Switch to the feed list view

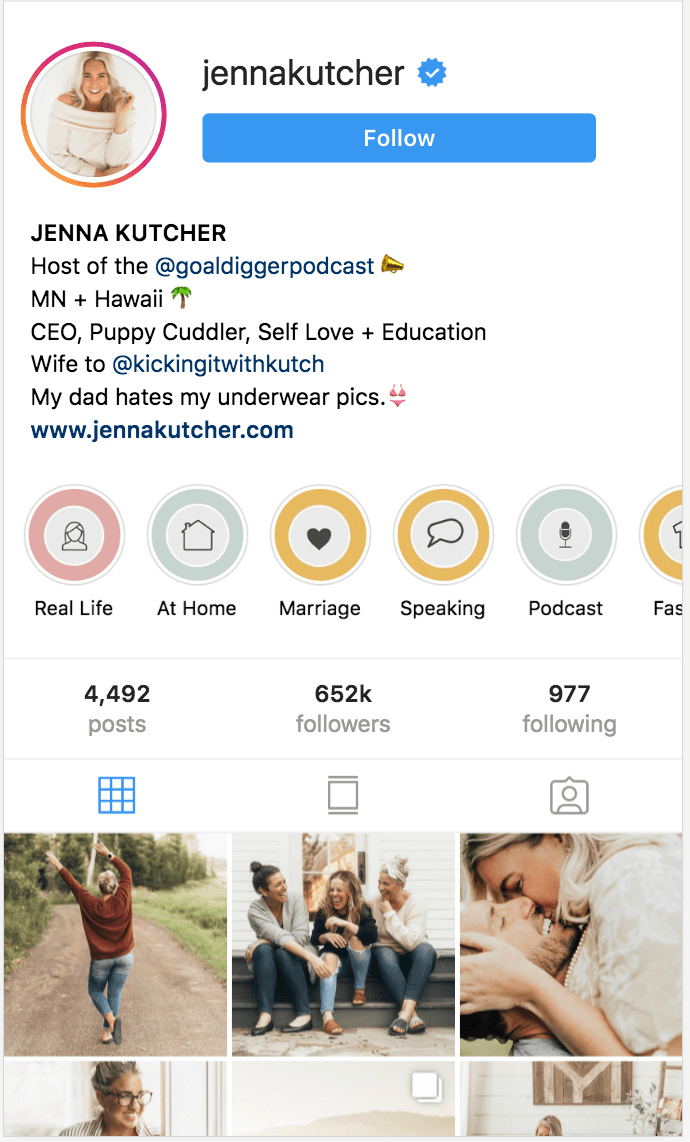tap(342, 795)
